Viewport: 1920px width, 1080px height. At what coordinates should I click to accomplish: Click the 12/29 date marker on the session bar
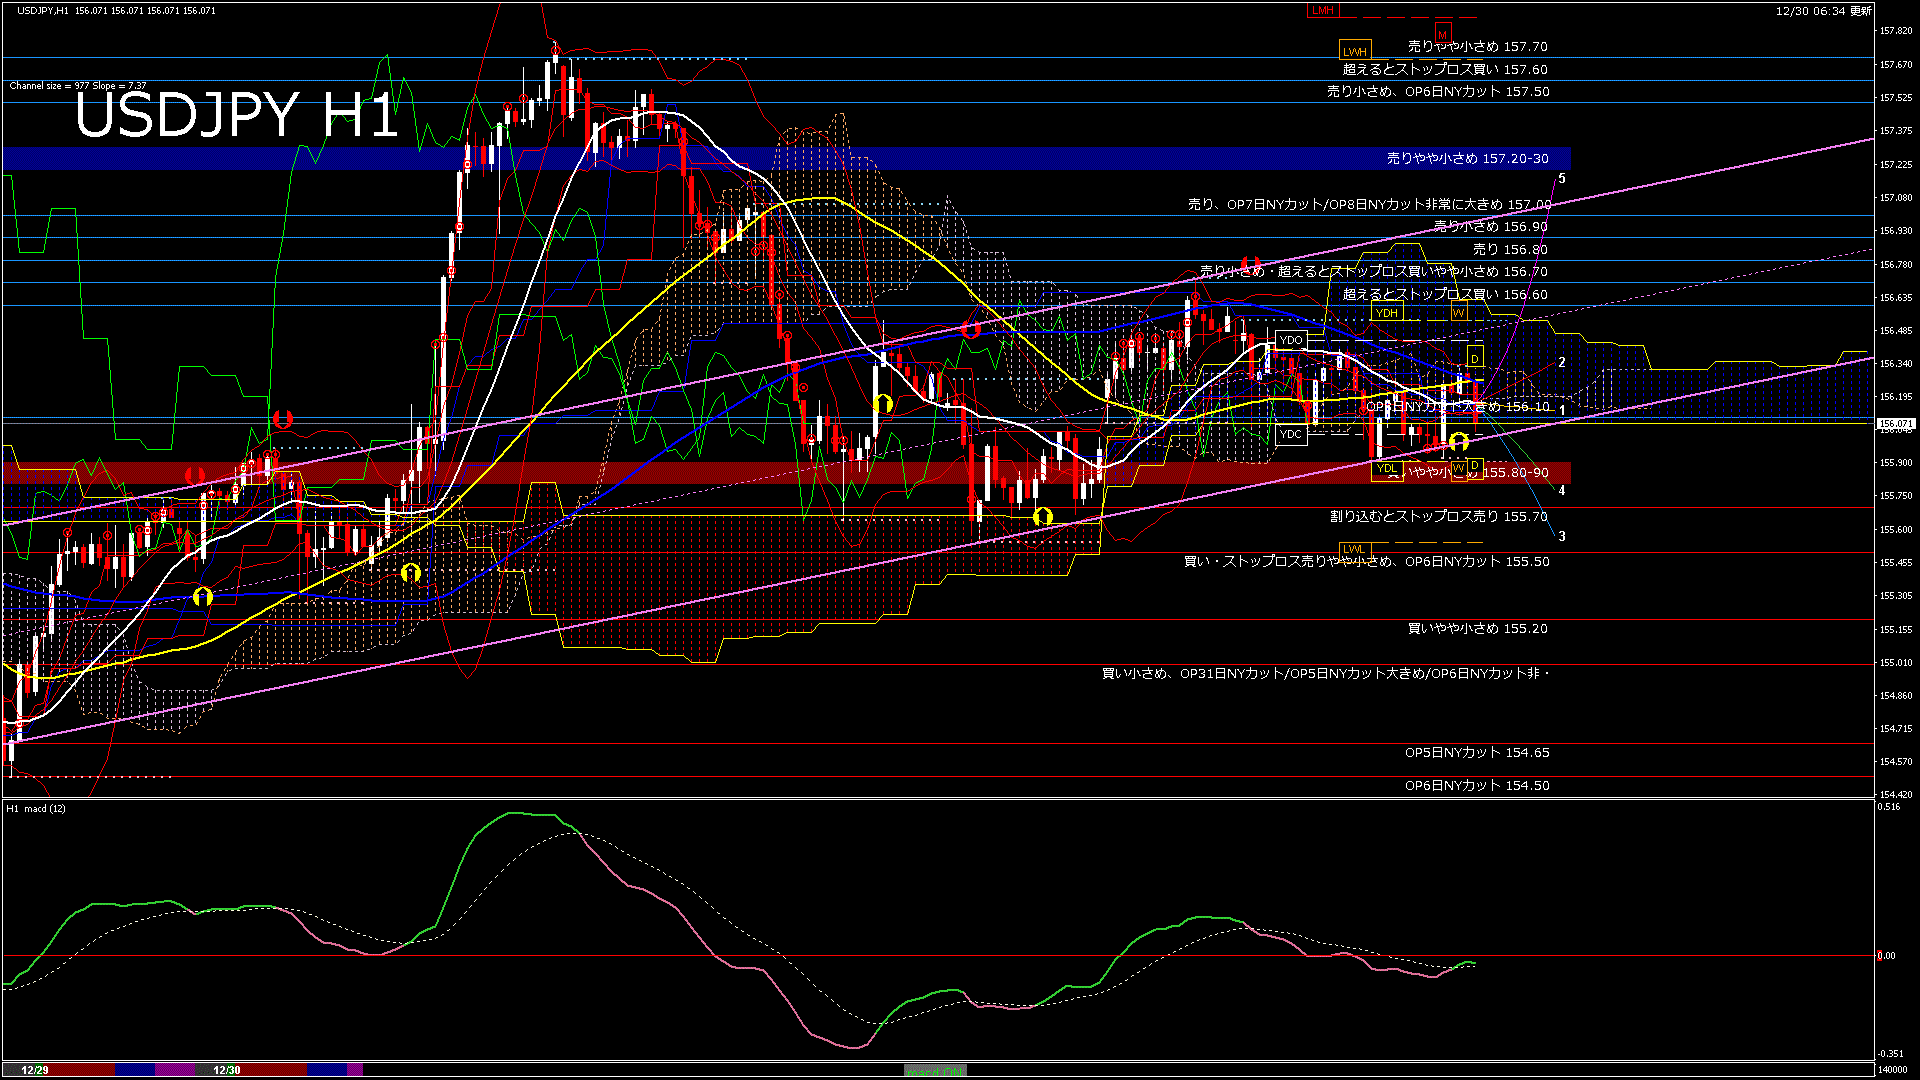35,1070
